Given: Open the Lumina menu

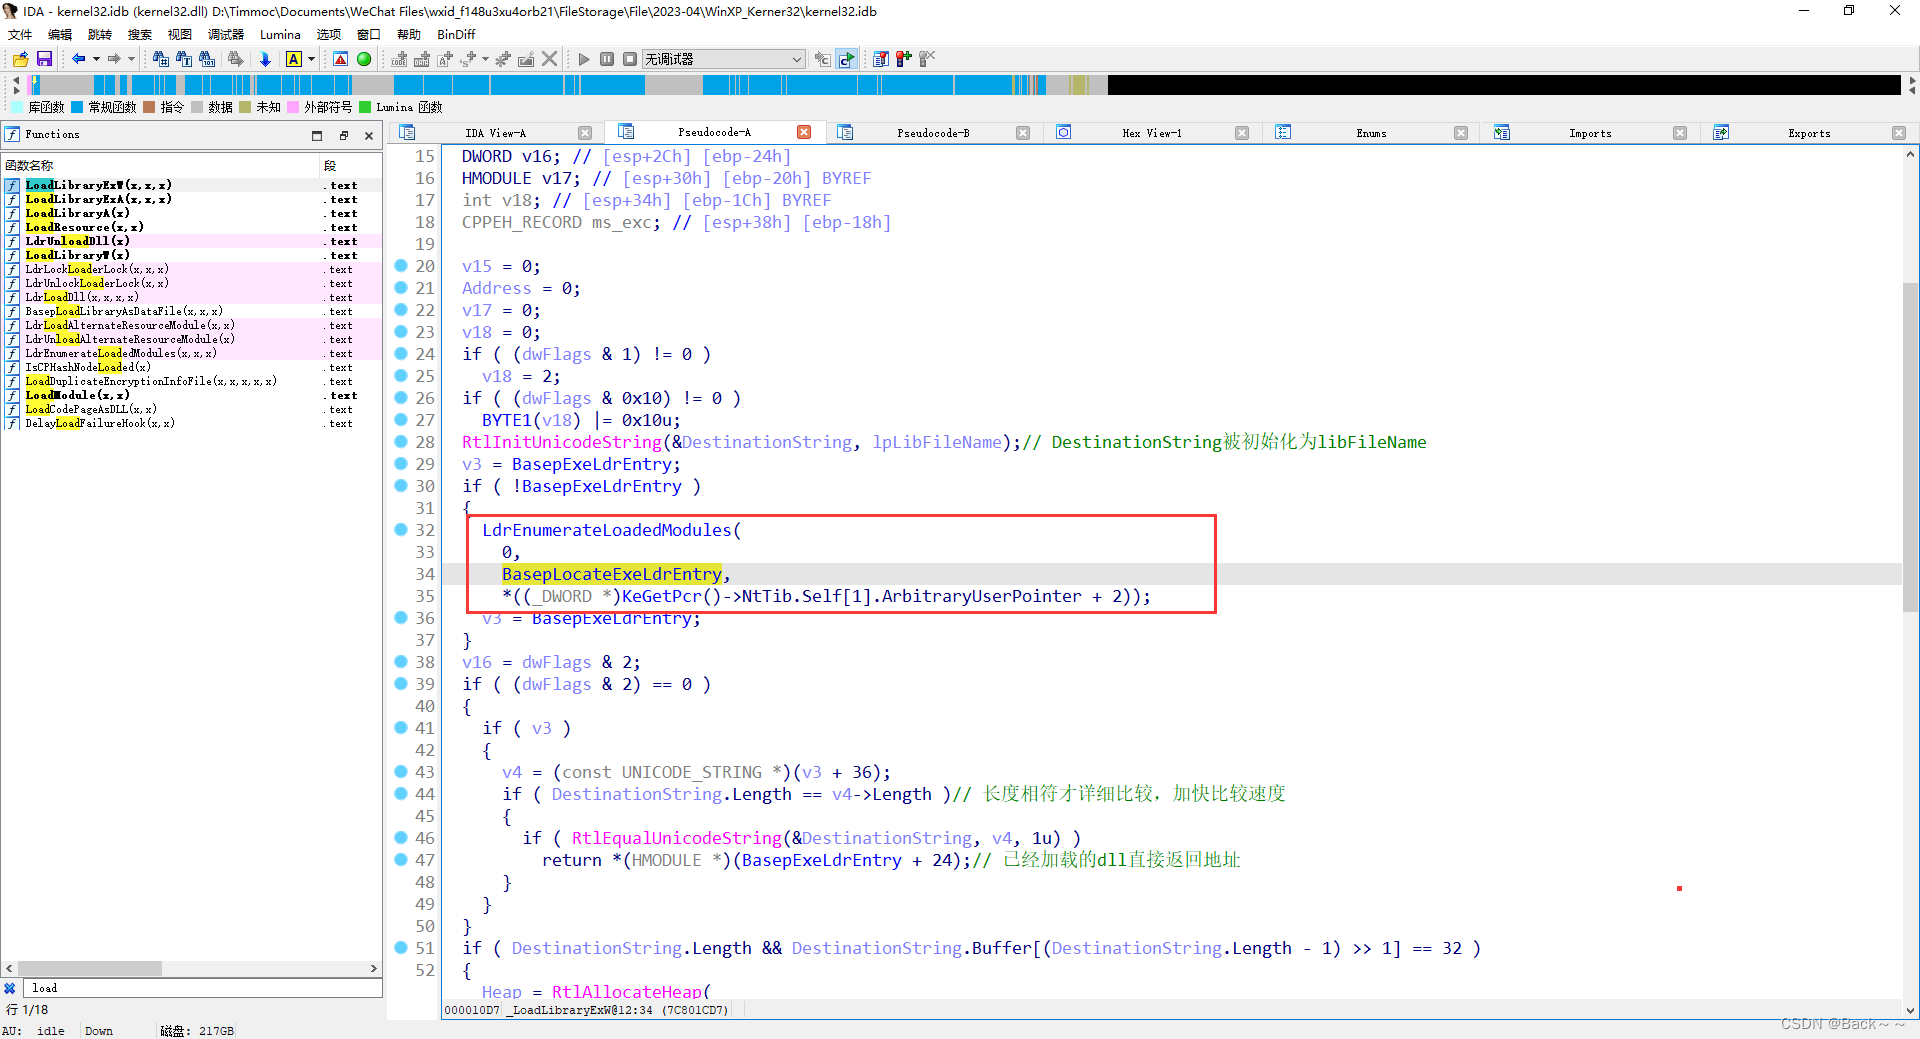Looking at the screenshot, I should pyautogui.click(x=280, y=34).
